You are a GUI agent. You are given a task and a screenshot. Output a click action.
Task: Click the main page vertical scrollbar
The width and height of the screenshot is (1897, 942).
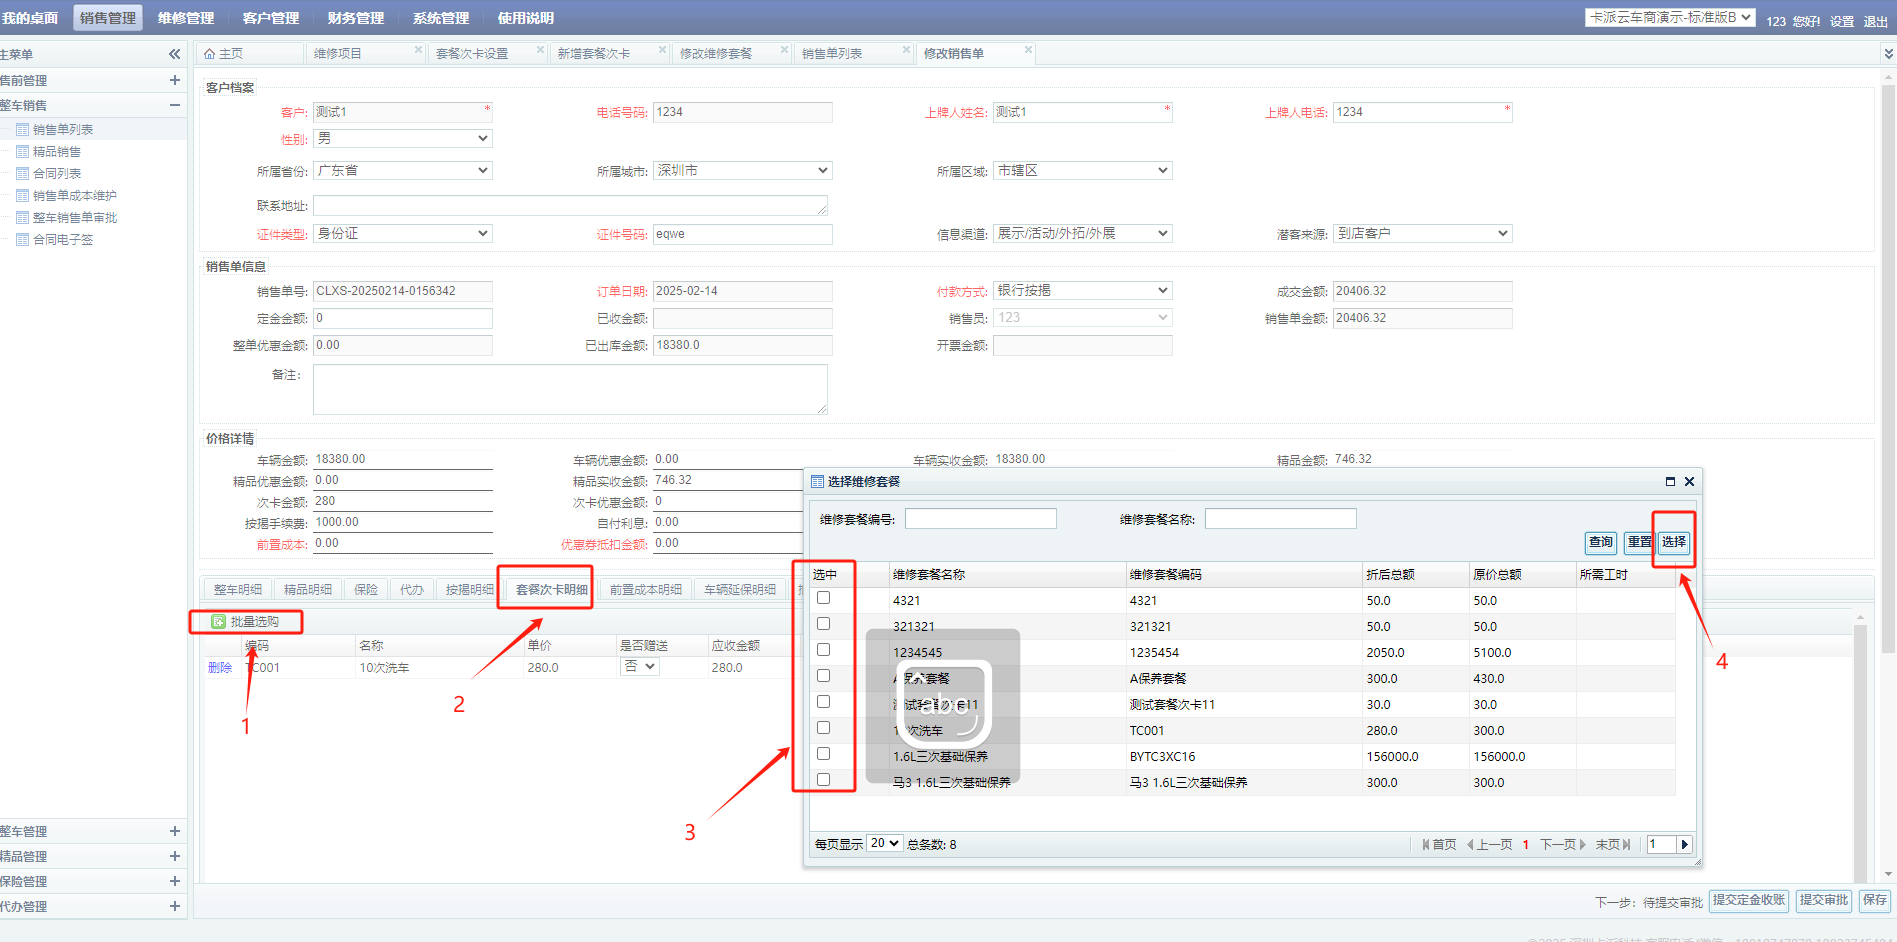pyautogui.click(x=1888, y=400)
